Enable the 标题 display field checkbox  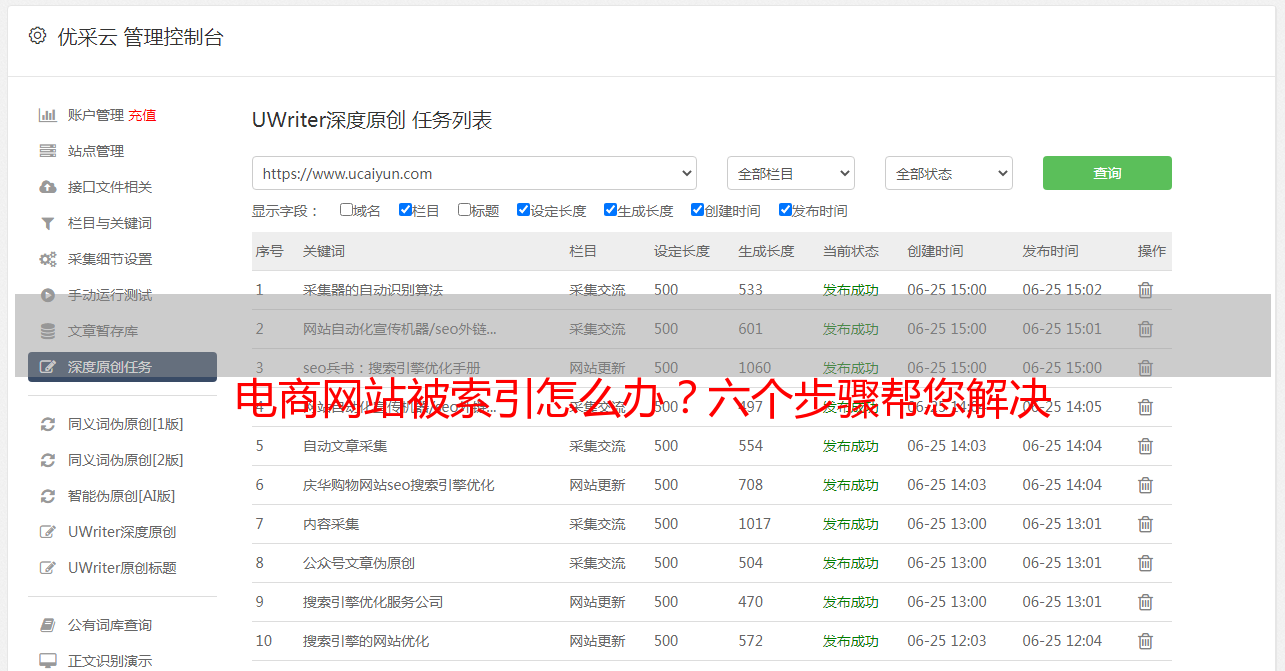pos(464,210)
